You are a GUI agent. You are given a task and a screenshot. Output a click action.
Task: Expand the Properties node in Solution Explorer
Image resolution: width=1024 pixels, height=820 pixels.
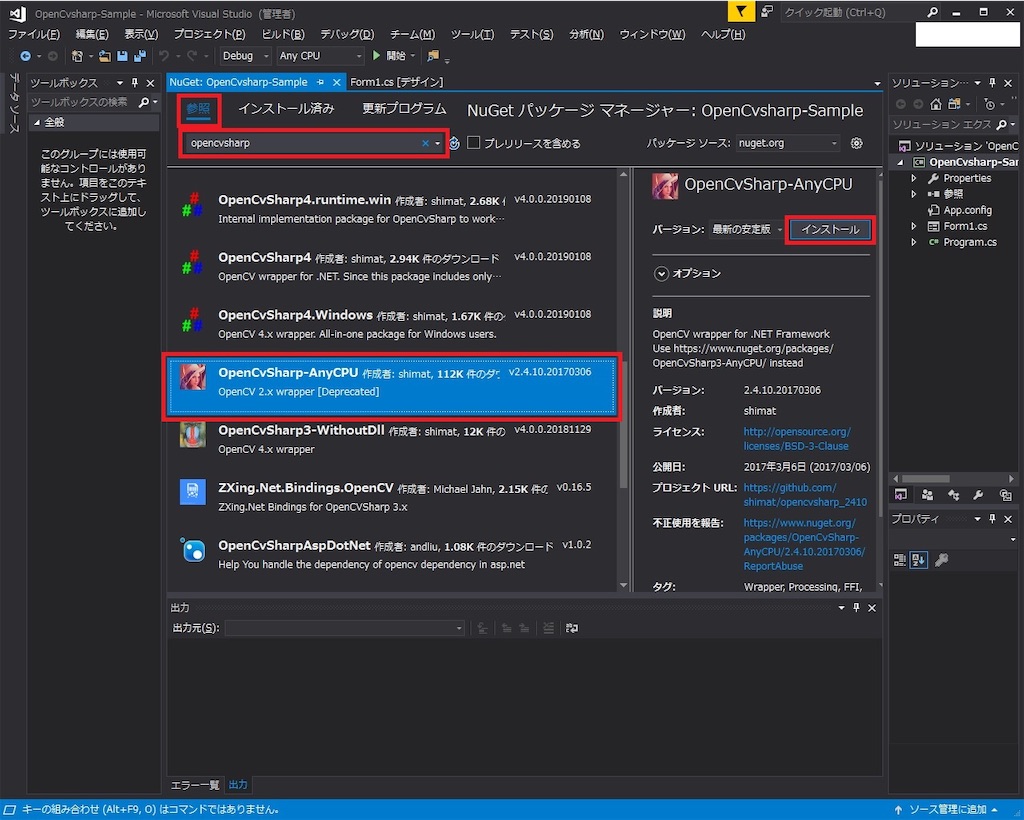click(x=914, y=178)
